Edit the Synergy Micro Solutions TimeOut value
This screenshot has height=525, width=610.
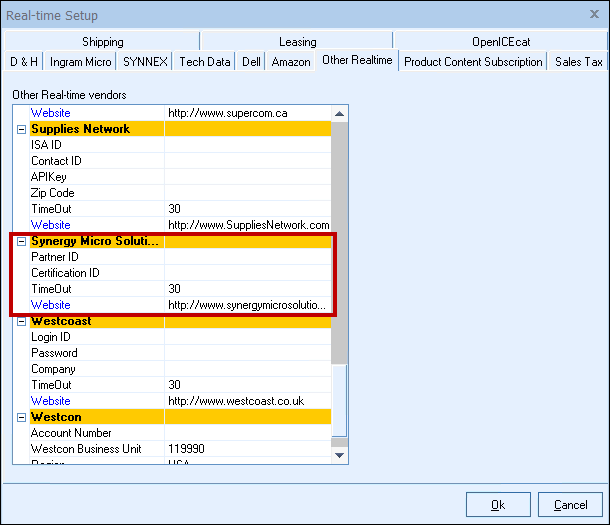[248, 289]
